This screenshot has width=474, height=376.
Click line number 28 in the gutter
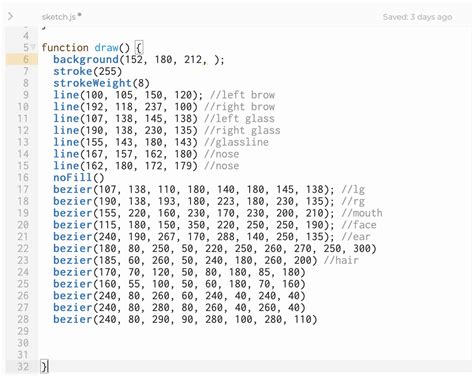23,320
